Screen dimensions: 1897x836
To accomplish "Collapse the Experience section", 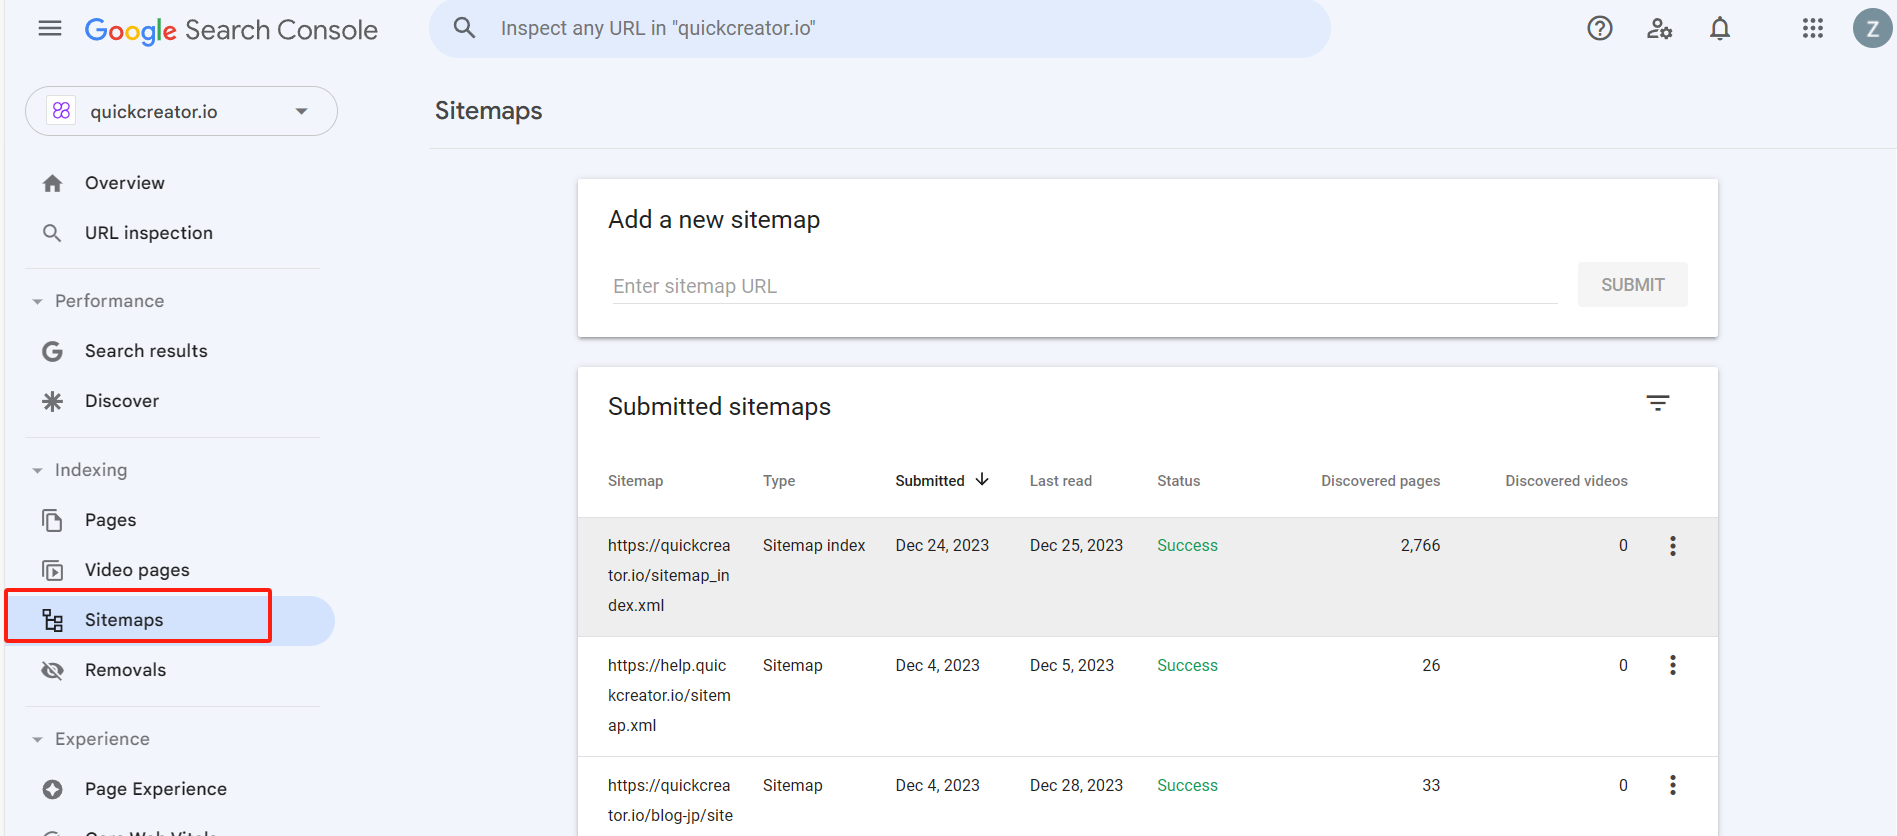I will 38,739.
